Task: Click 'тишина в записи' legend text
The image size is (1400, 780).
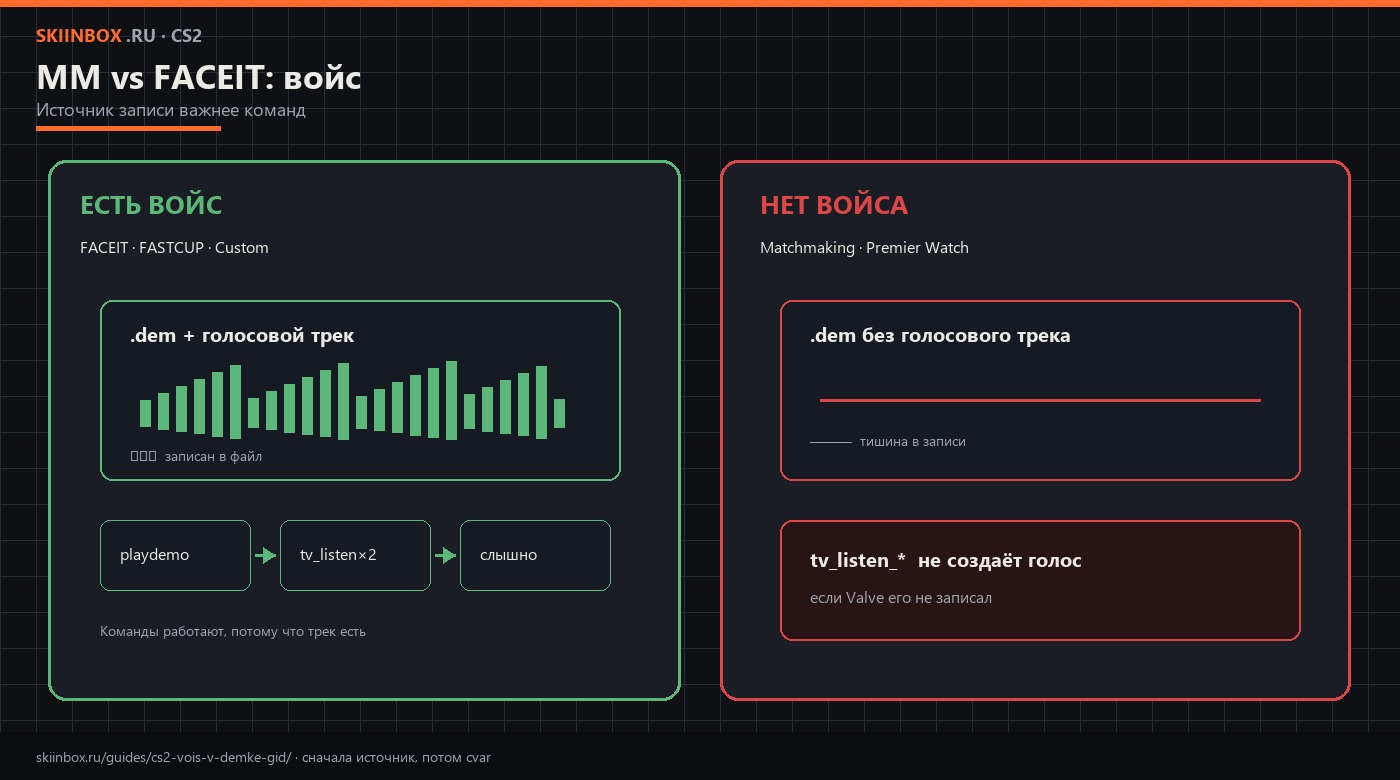Action: click(x=913, y=441)
